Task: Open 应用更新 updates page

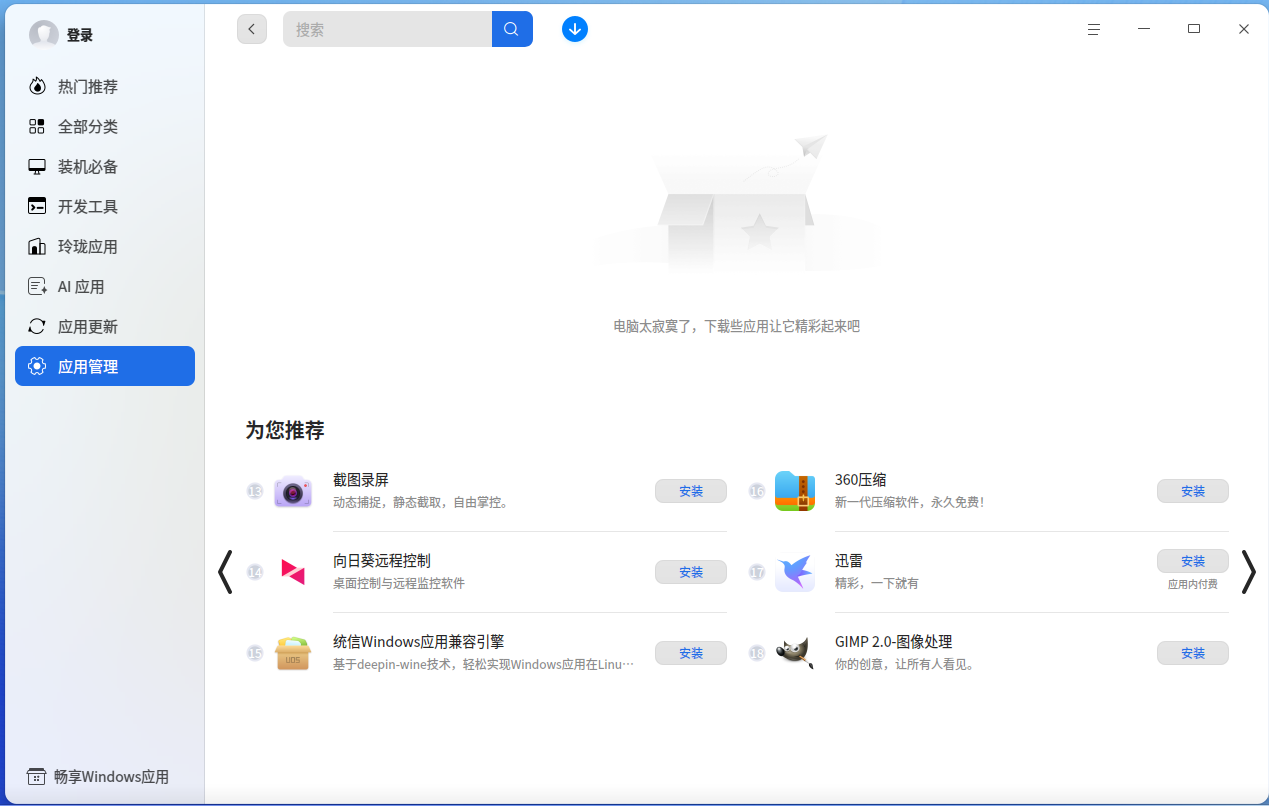Action: coord(105,327)
